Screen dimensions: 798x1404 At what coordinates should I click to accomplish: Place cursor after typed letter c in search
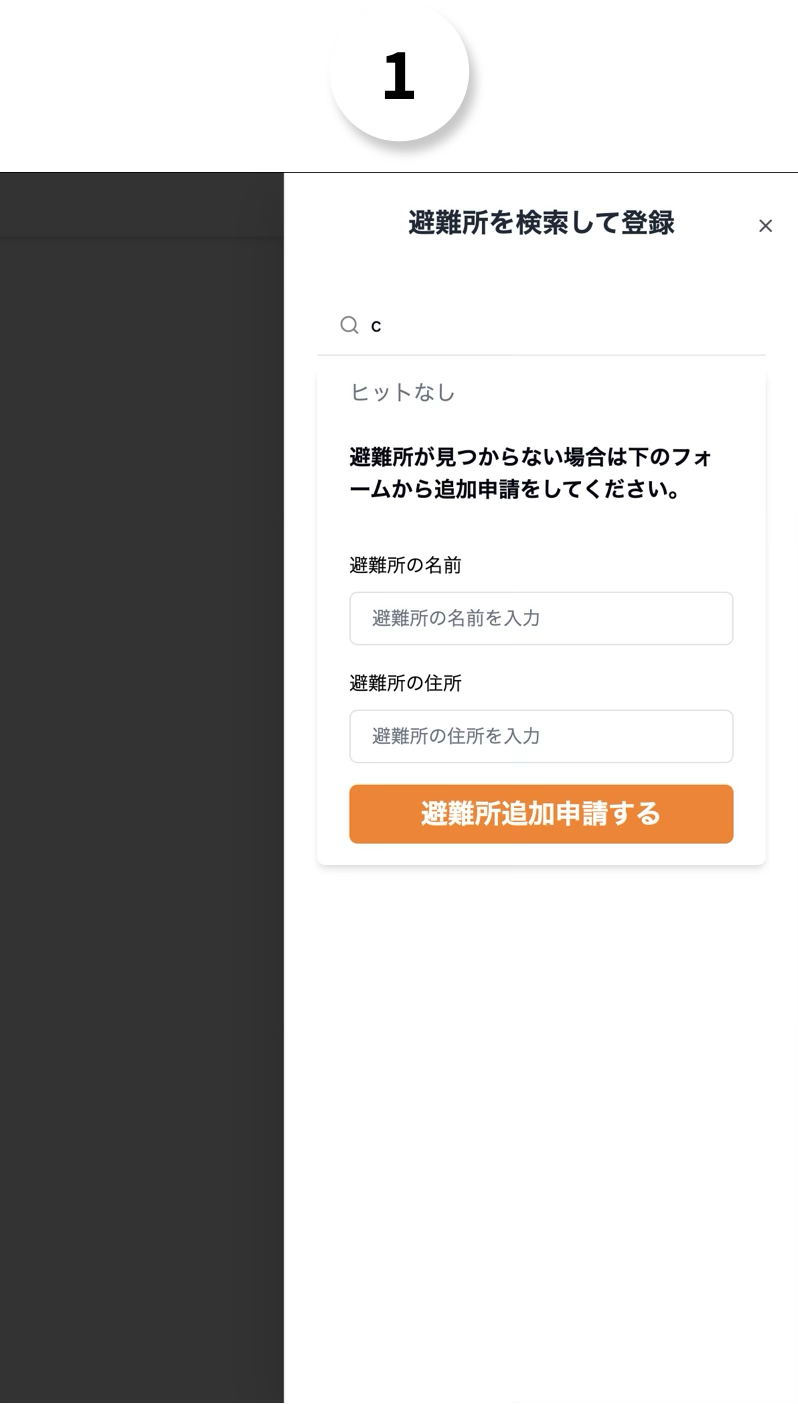pyautogui.click(x=383, y=326)
